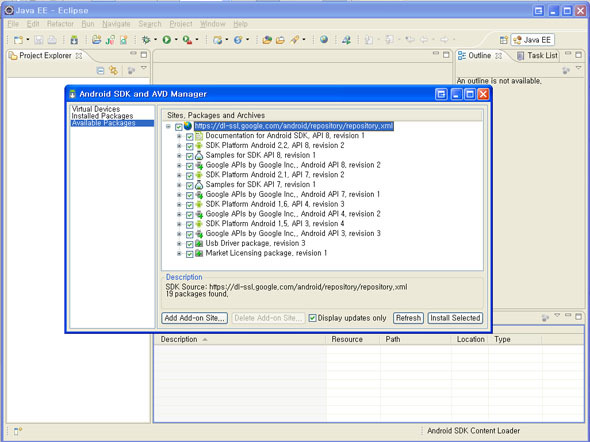Select Installed Packages in left list

tap(102, 116)
